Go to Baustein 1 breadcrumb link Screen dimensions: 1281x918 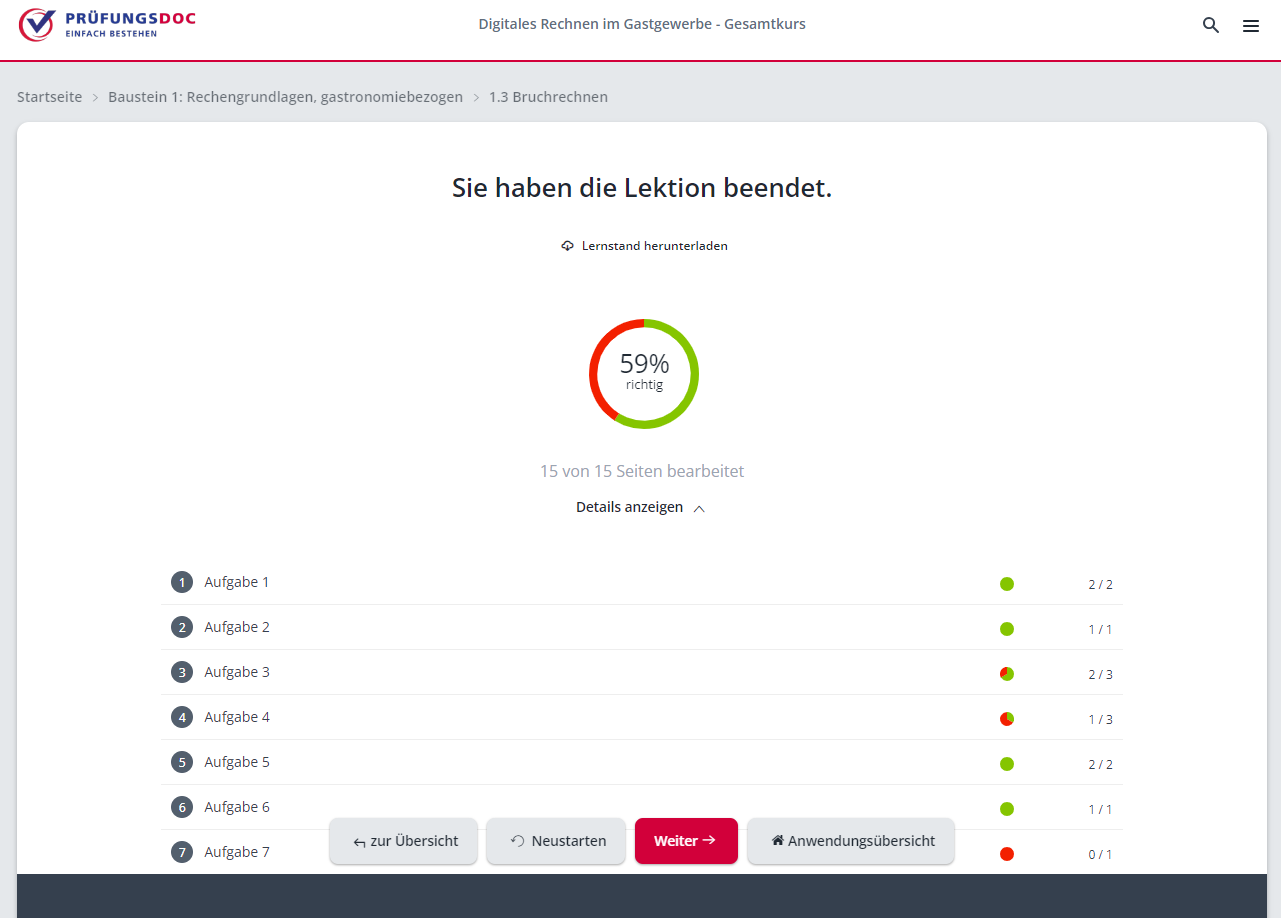point(285,97)
